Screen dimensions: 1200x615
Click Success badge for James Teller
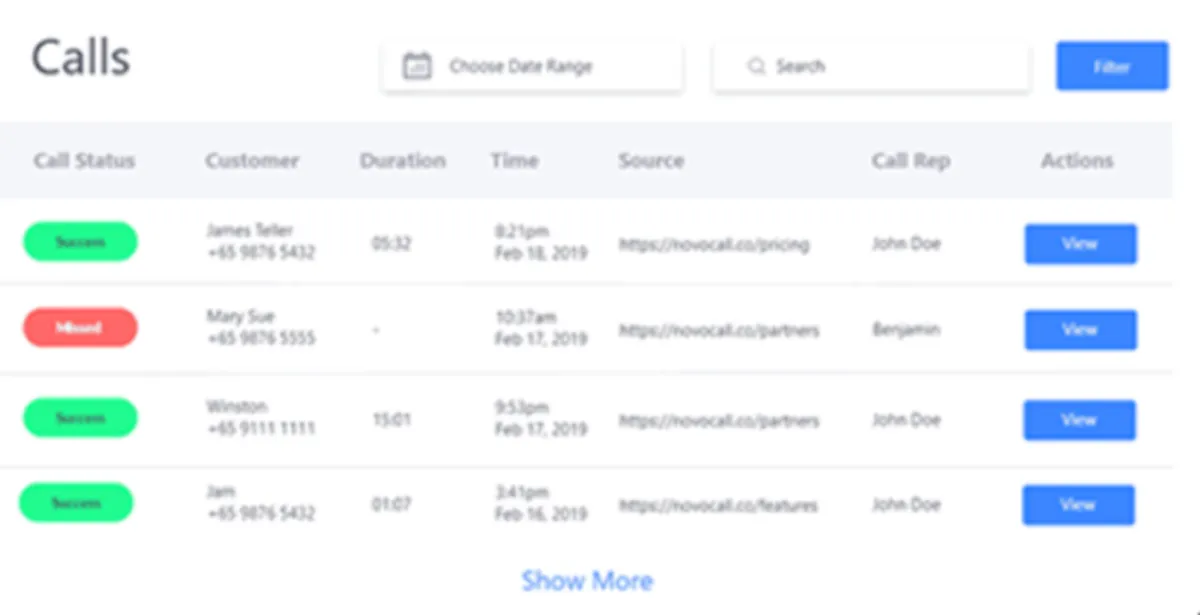point(80,242)
